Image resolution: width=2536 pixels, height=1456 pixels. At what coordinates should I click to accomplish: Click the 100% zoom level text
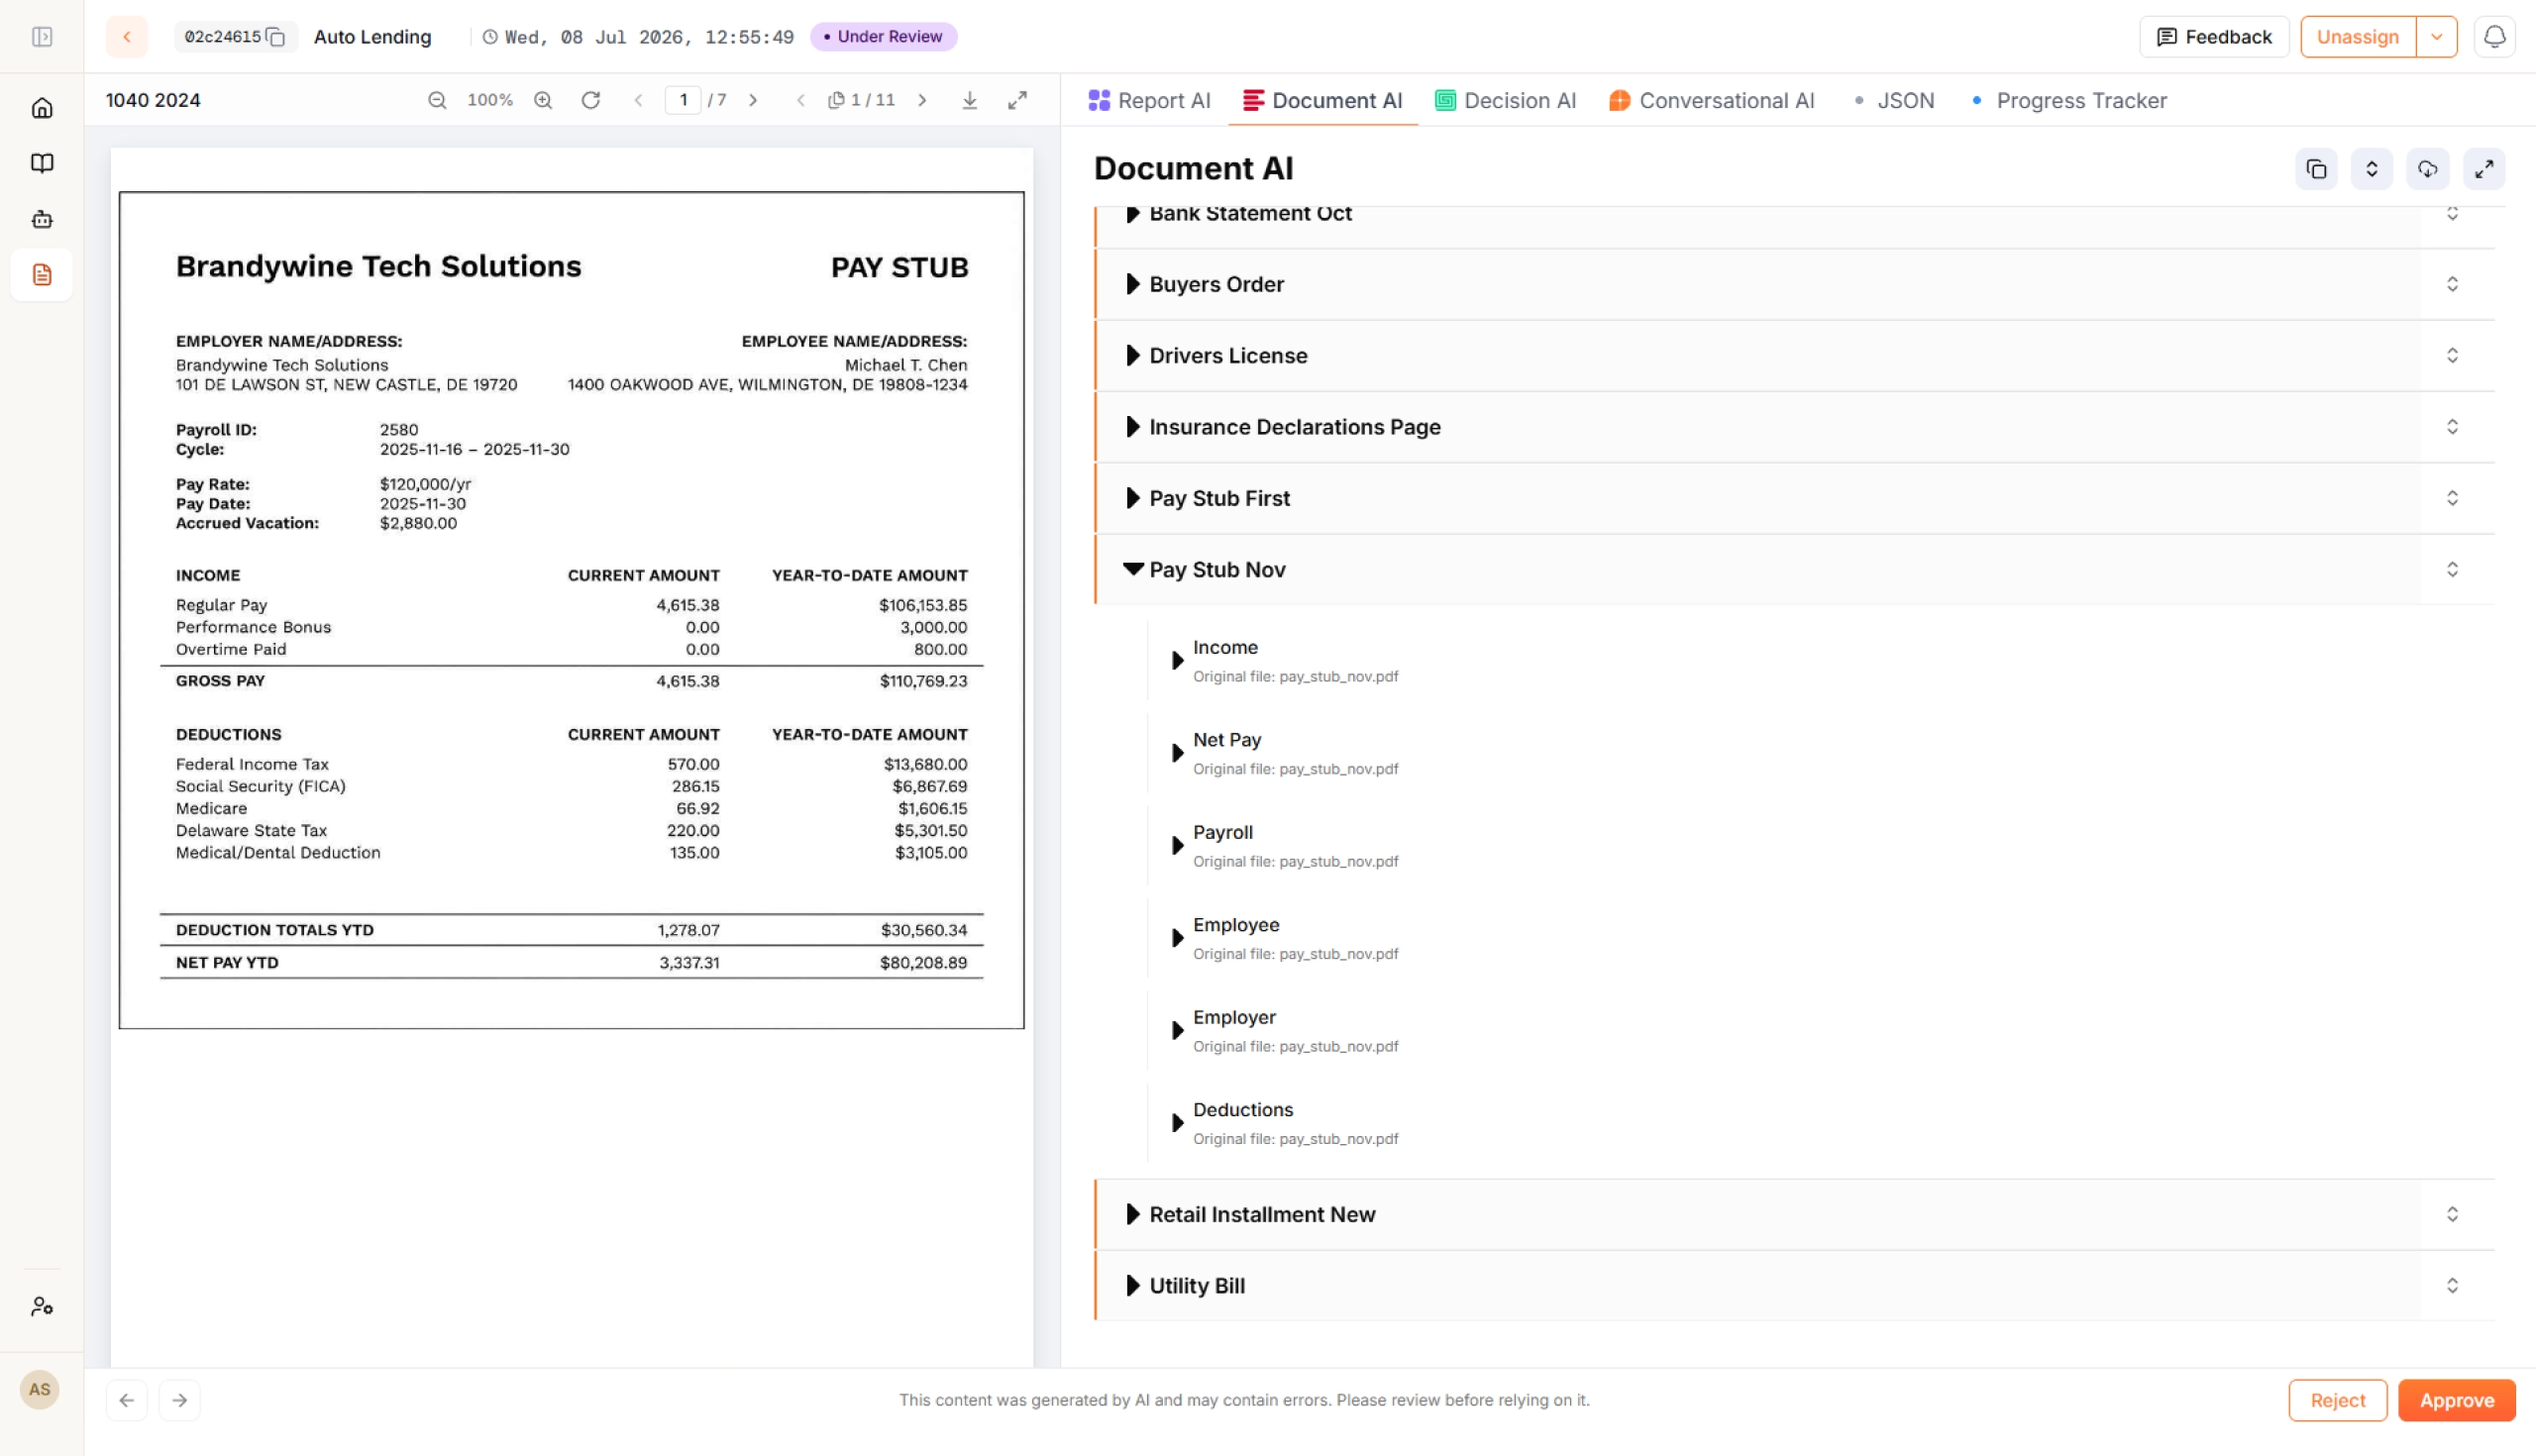490,100
